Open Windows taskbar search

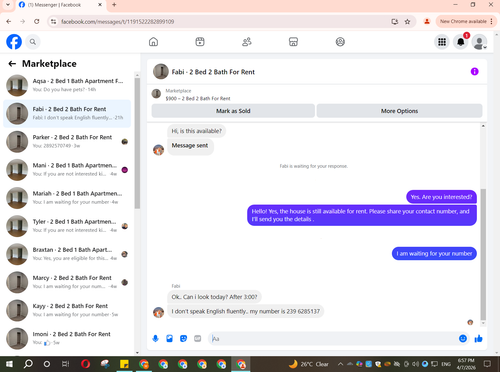(x=28, y=364)
